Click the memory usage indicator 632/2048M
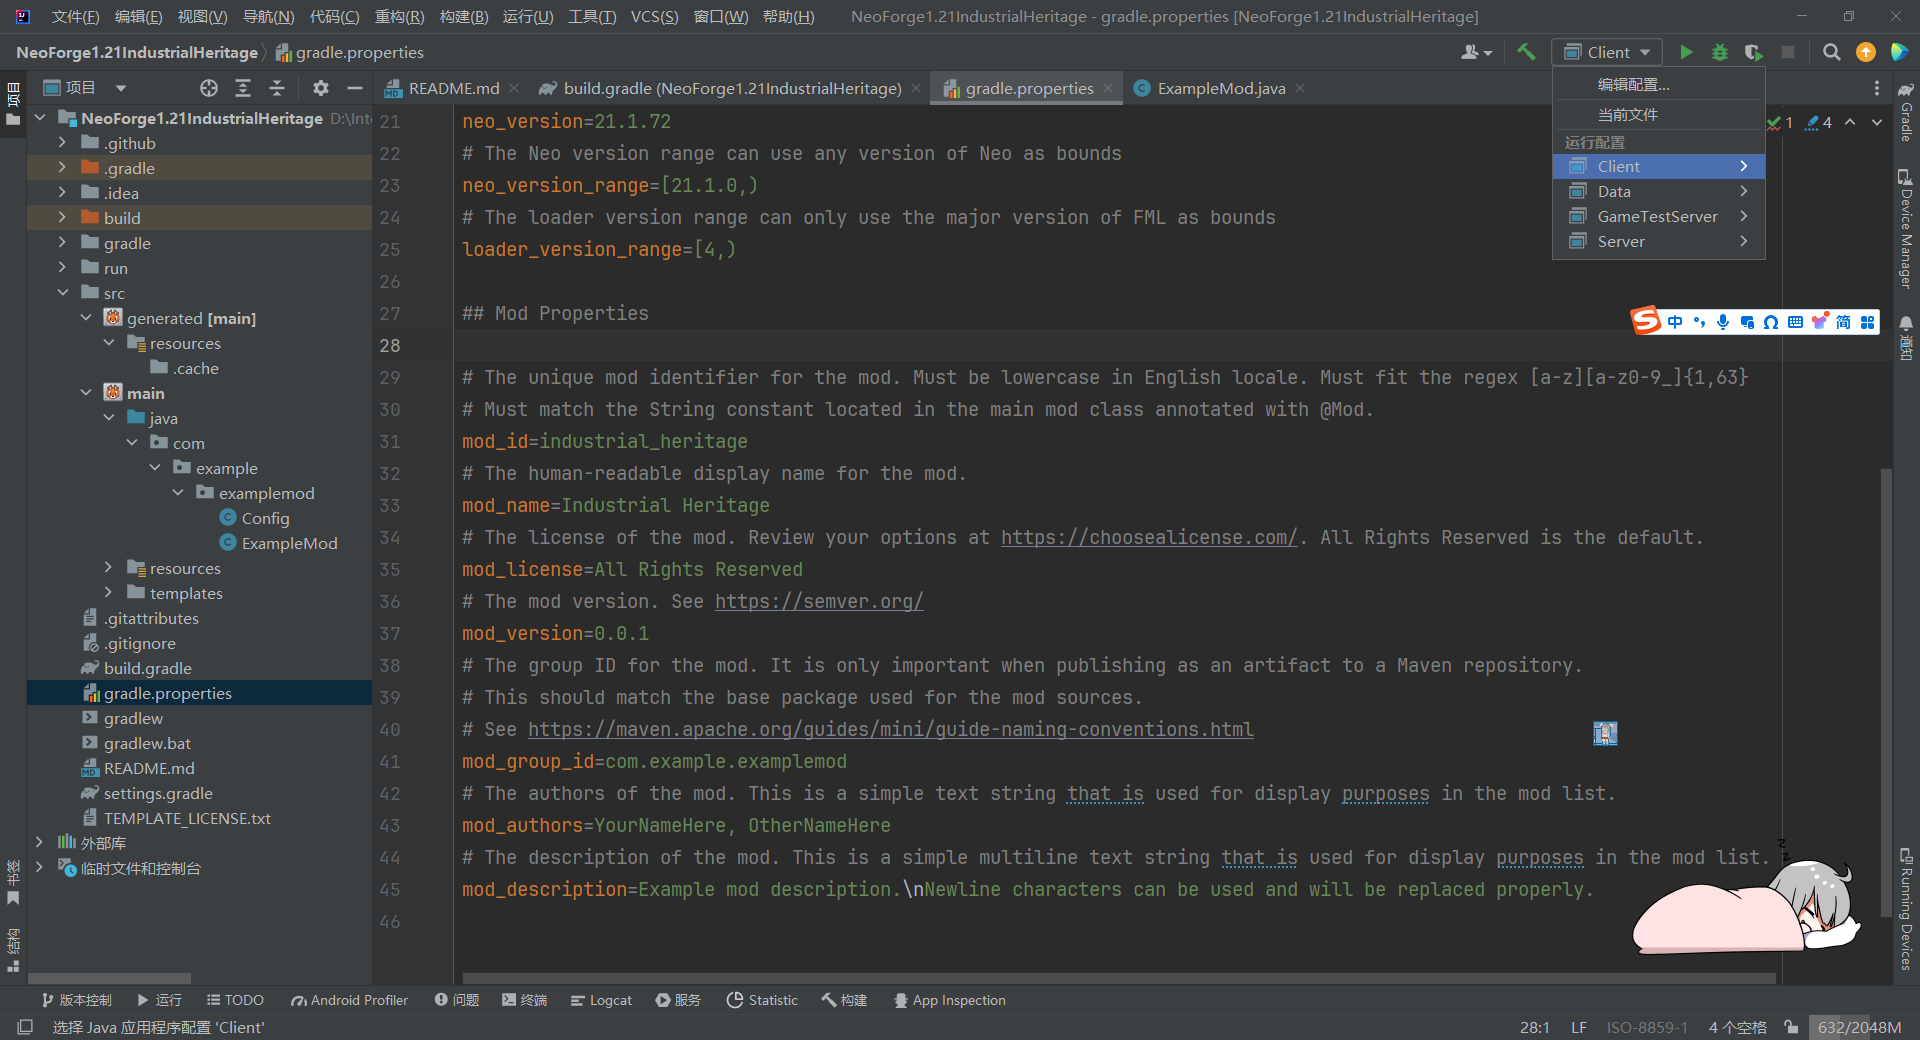Image resolution: width=1920 pixels, height=1040 pixels. point(1859,1027)
